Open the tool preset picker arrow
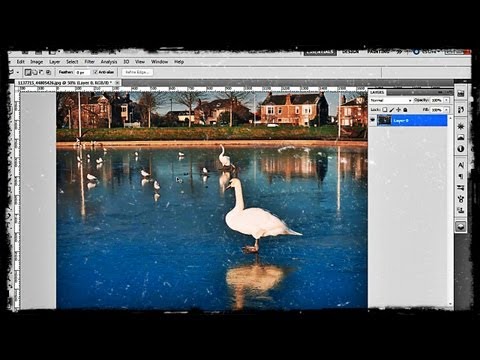This screenshot has width=480, height=360. coord(17,72)
